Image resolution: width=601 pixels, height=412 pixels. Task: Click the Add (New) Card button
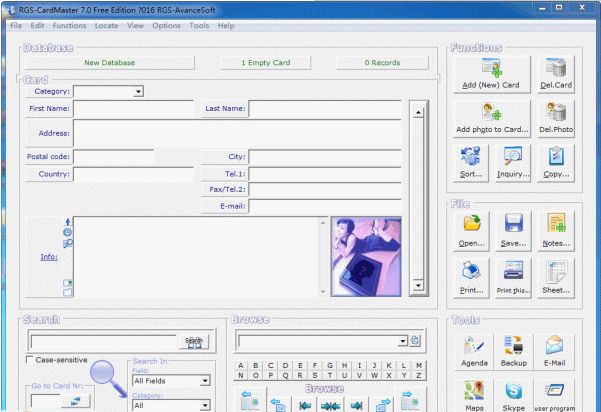(490, 74)
